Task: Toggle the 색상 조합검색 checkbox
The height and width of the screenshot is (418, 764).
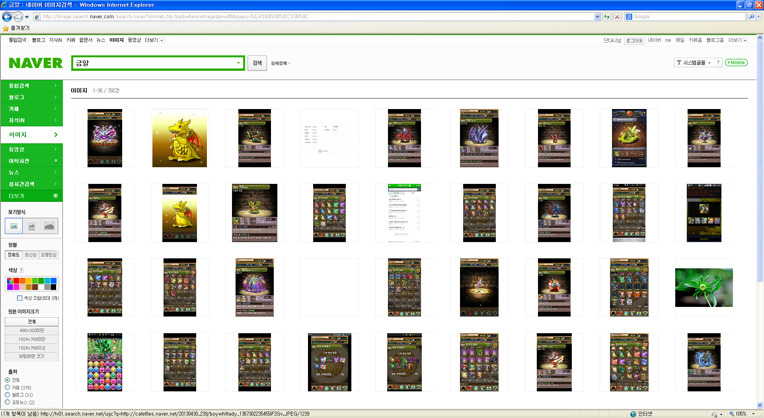Action: [x=20, y=298]
